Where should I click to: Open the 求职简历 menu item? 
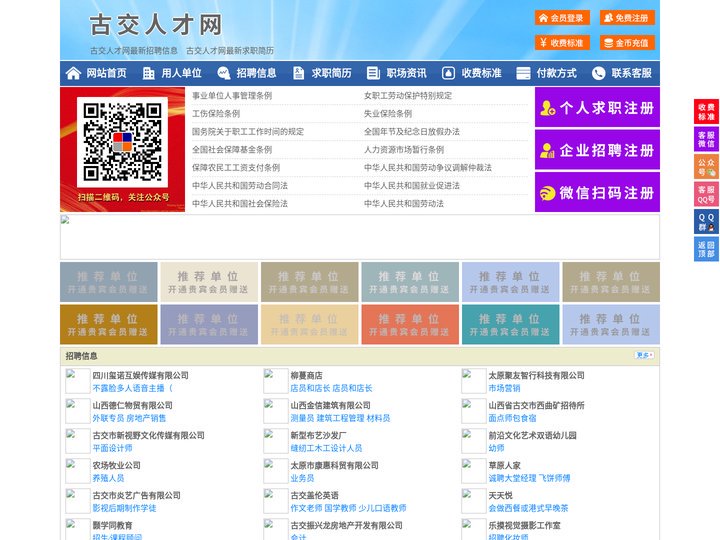[331, 73]
